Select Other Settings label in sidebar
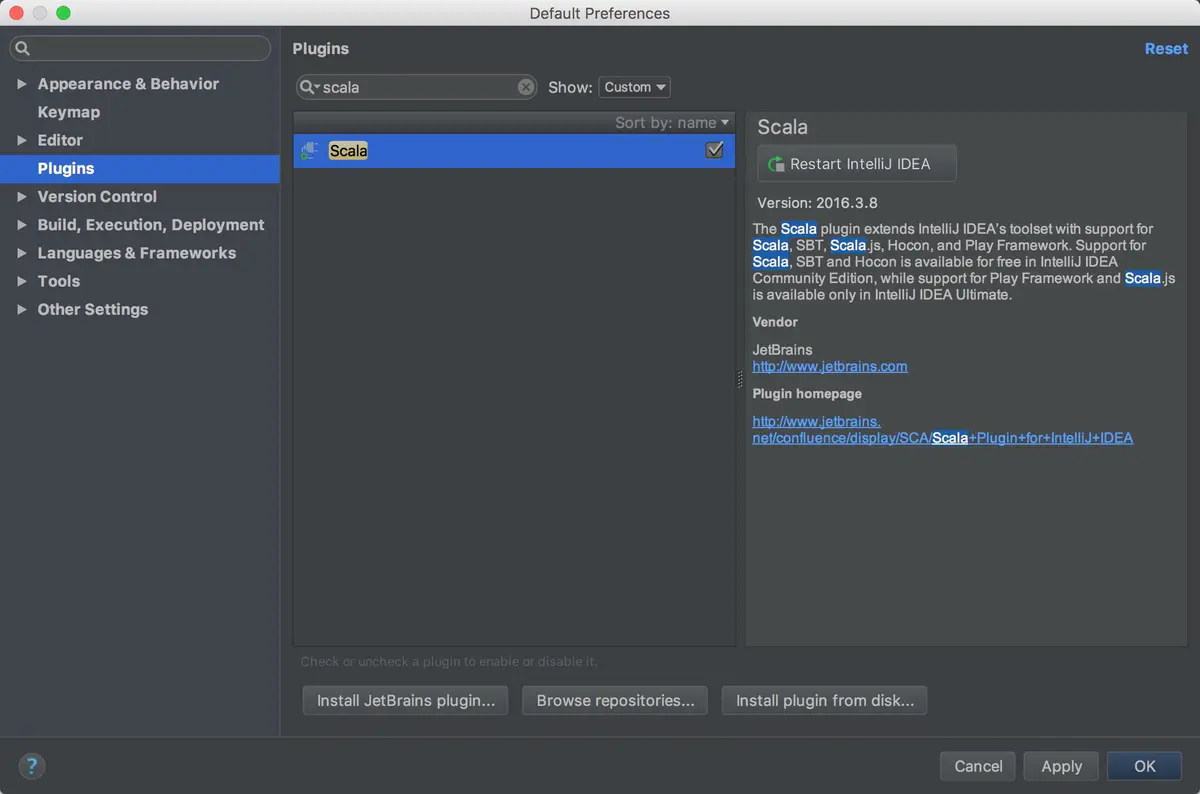Image resolution: width=1200 pixels, height=794 pixels. point(92,309)
